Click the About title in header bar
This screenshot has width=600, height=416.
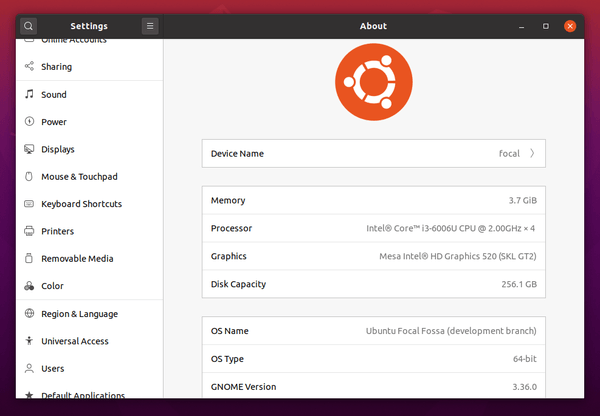pyautogui.click(x=373, y=26)
